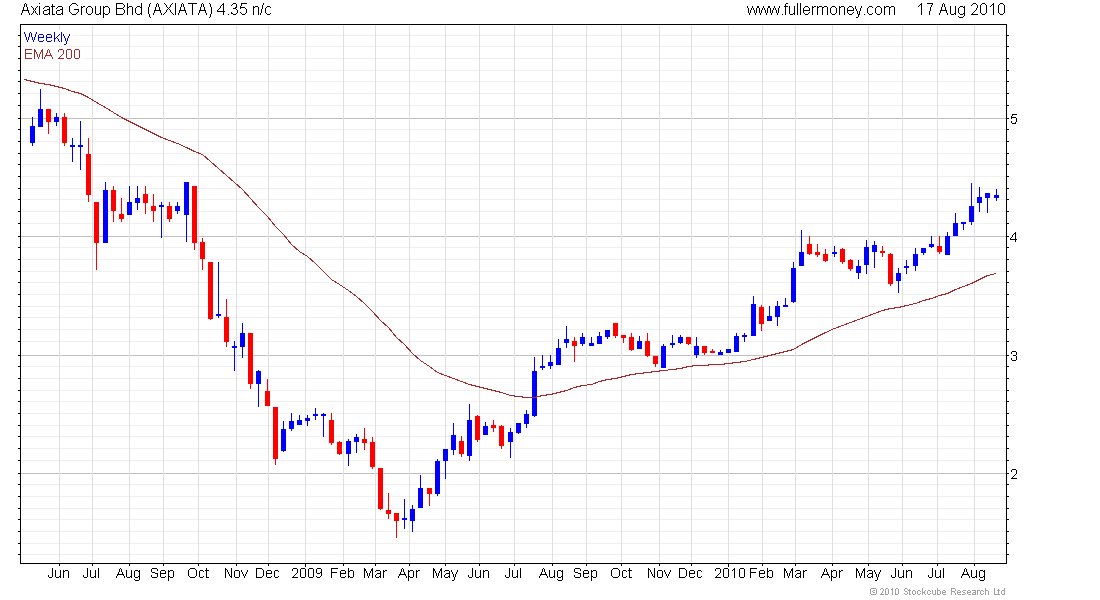This screenshot has width=1100, height=600.
Task: Click the date '17 Aug 2010'
Action: (961, 10)
